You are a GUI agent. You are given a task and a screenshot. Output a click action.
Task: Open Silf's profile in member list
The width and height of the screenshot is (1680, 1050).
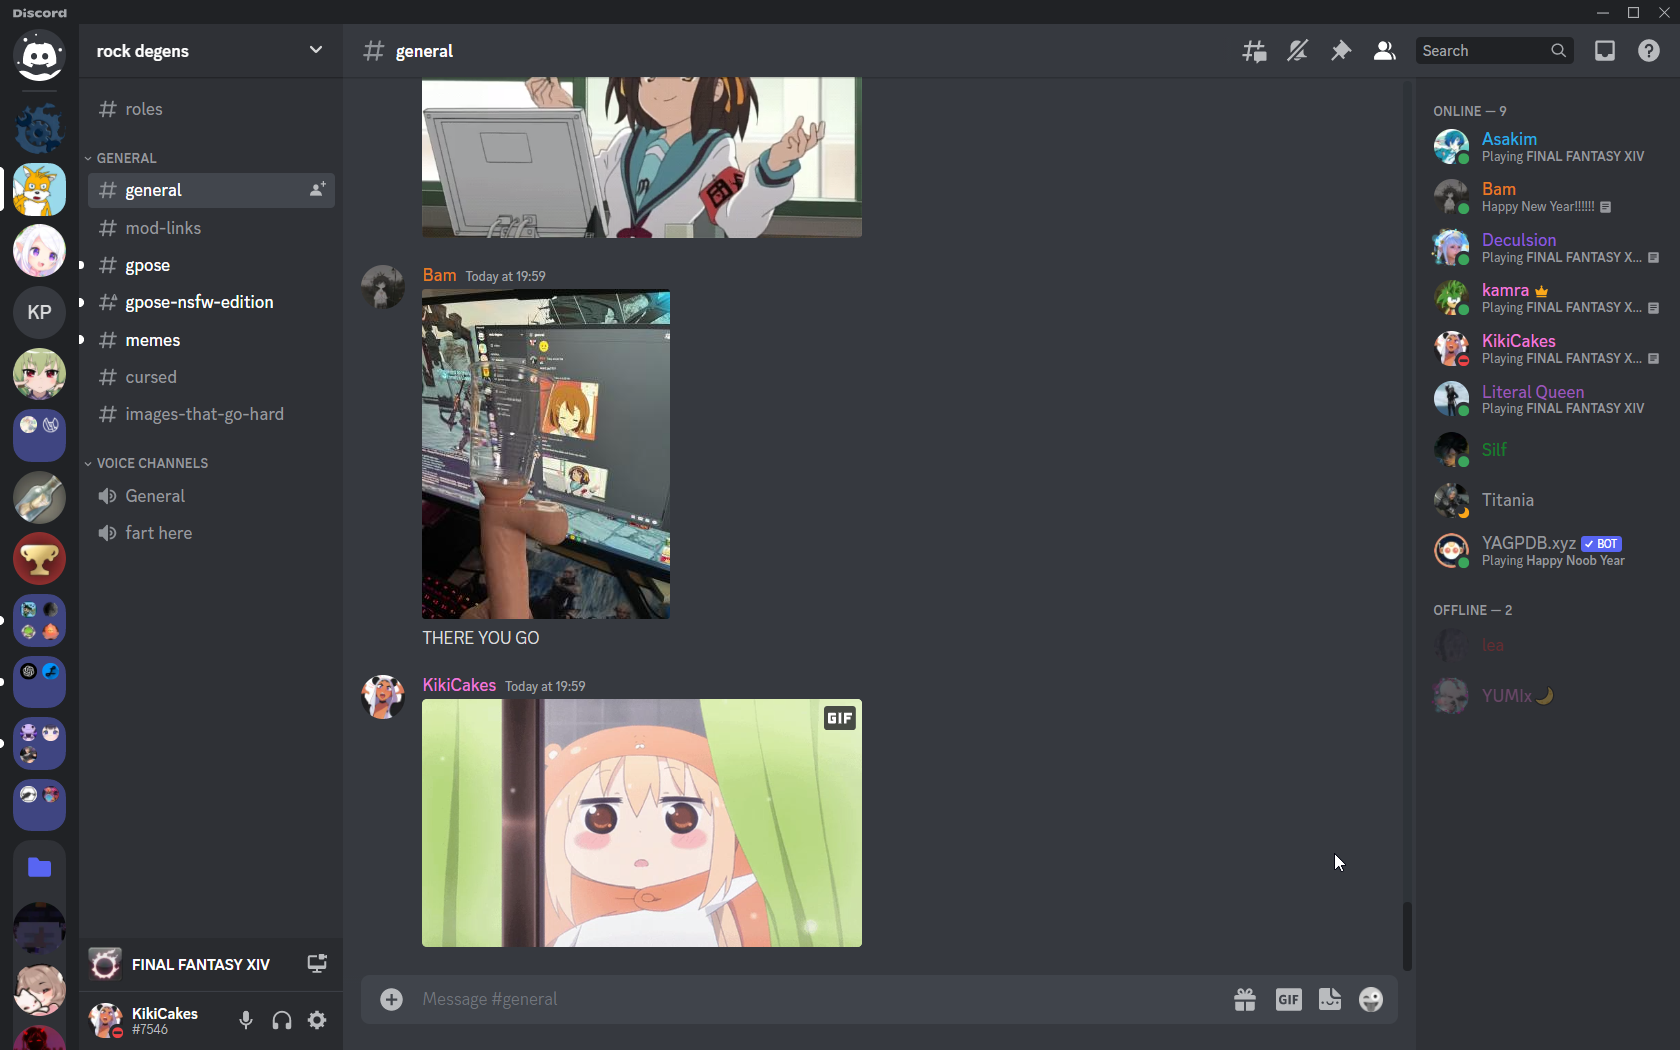[x=1546, y=450]
